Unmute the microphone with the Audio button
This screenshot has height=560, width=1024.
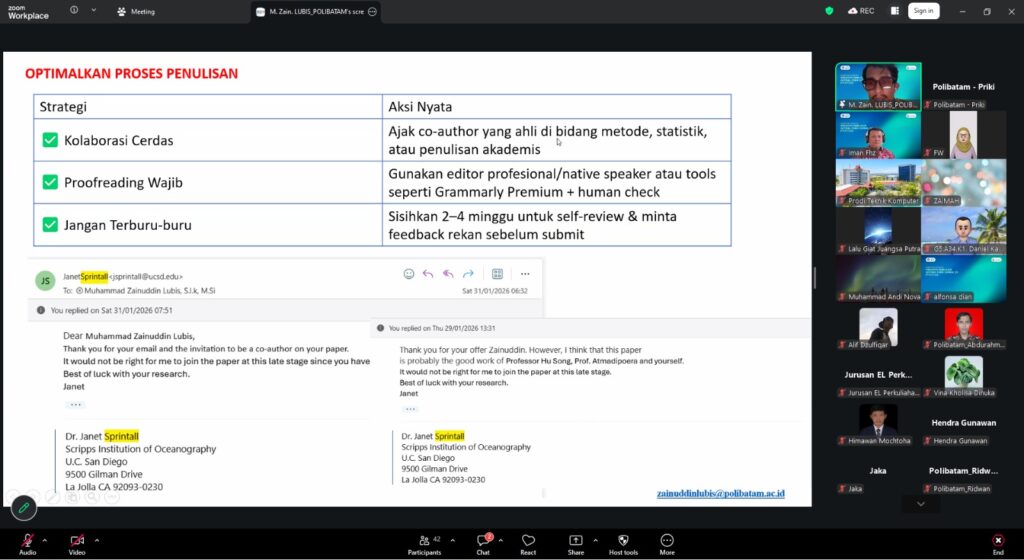[x=27, y=541]
